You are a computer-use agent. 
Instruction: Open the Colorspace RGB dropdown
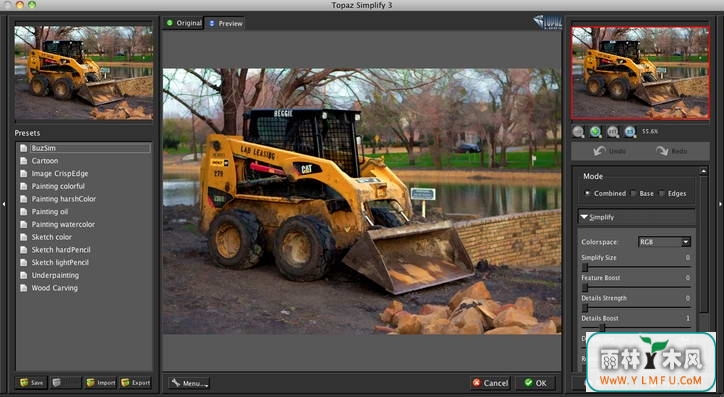(664, 242)
